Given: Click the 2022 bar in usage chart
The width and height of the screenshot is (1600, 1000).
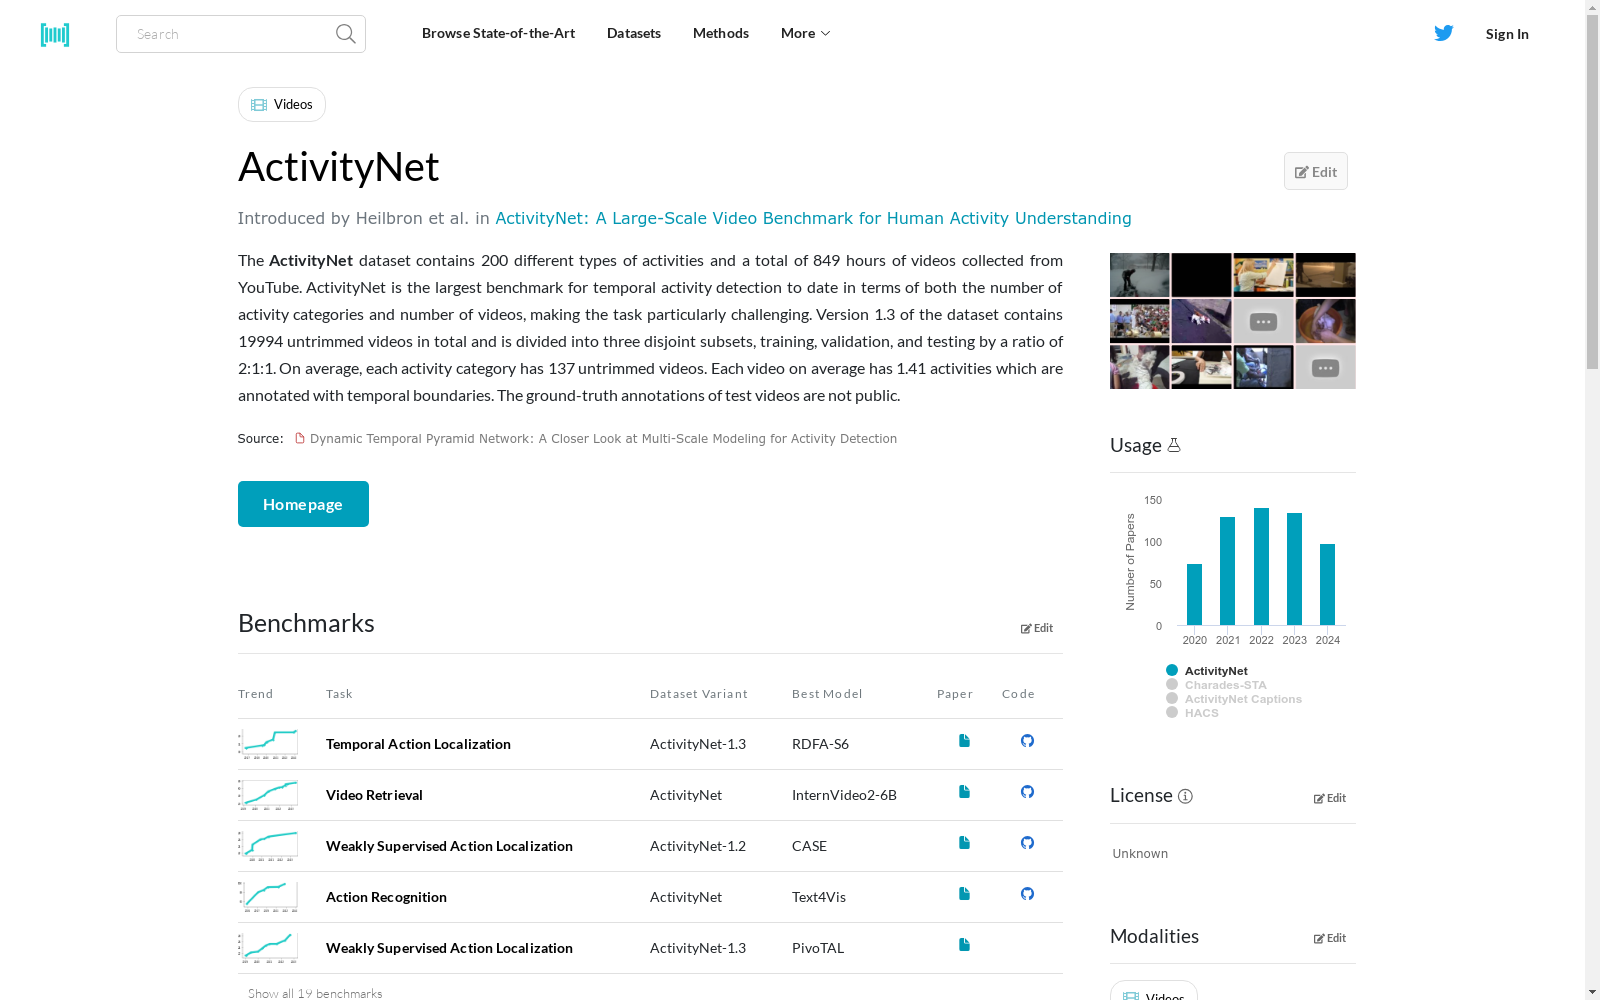Looking at the screenshot, I should (1261, 567).
